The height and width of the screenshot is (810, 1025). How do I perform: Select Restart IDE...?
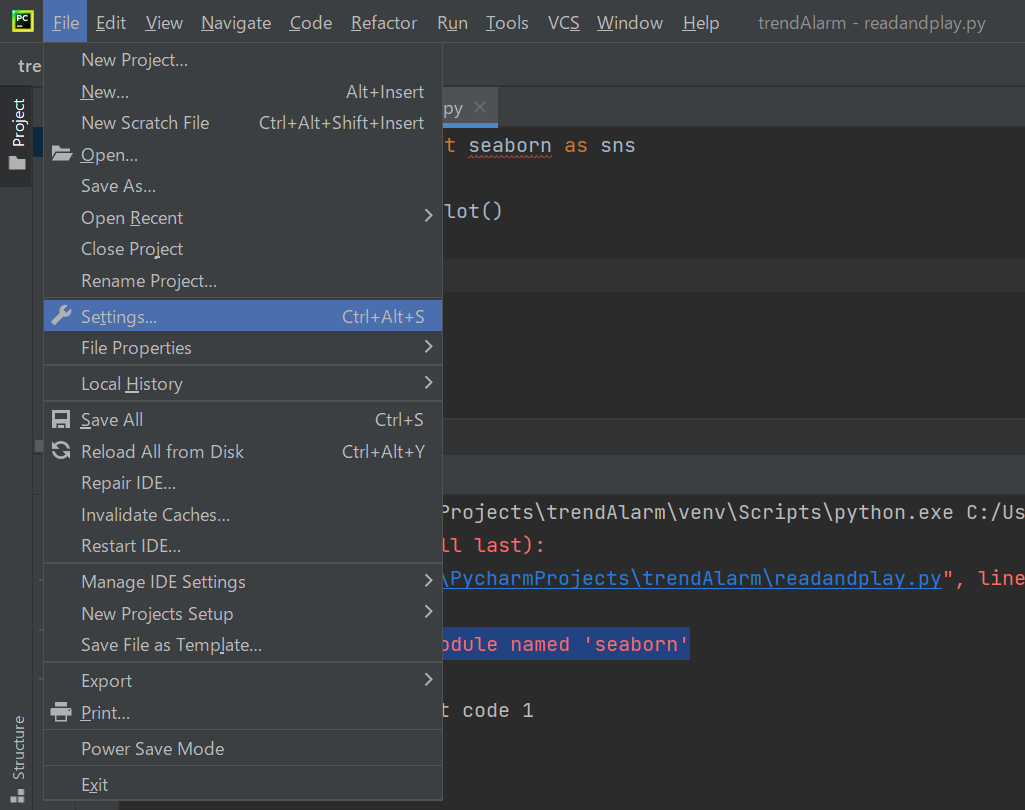243,546
